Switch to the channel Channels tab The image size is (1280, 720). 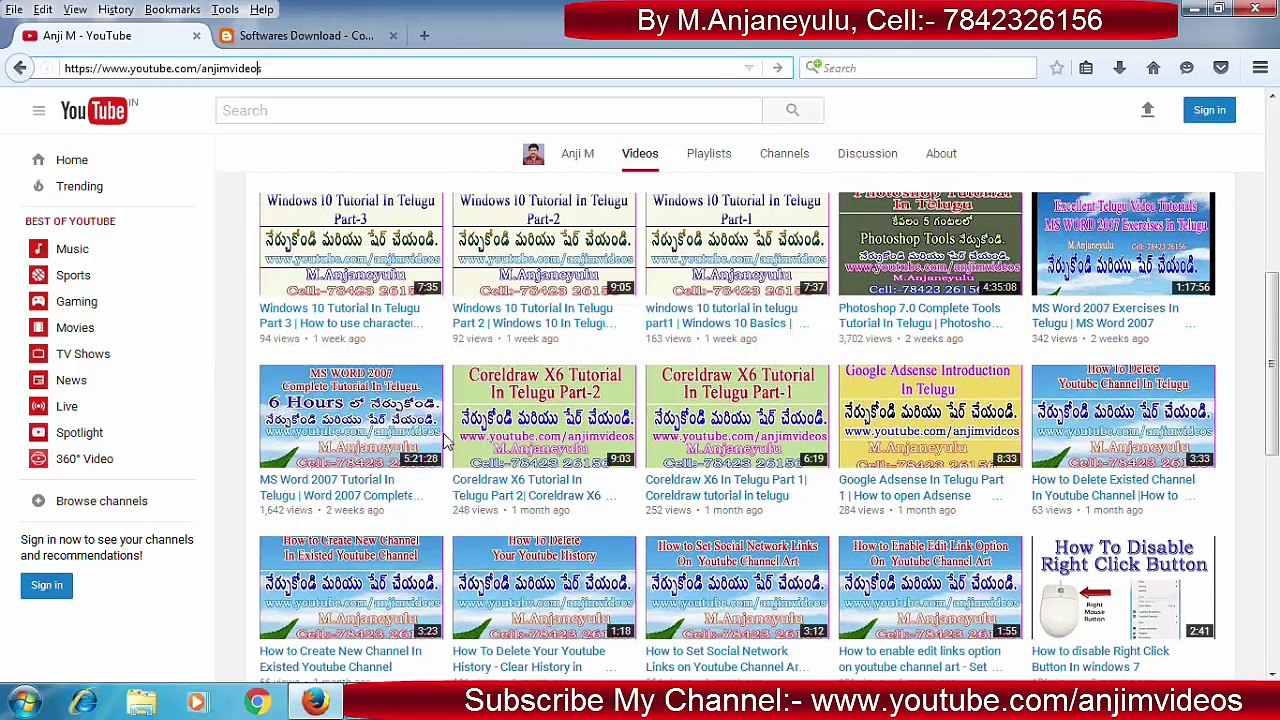pos(784,154)
